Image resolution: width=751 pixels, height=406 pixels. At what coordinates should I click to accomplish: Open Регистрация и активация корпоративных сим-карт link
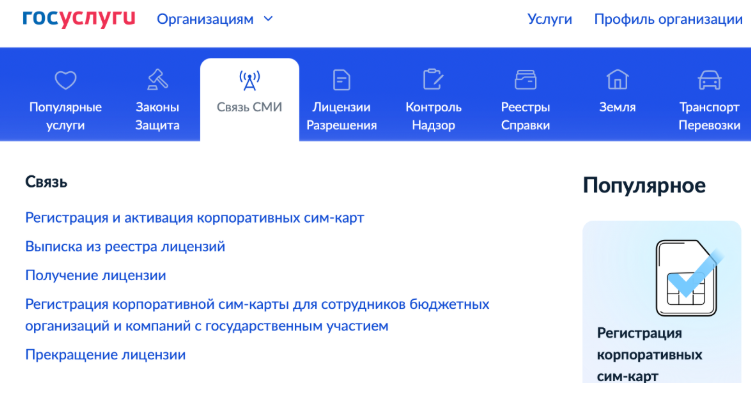[194, 217]
